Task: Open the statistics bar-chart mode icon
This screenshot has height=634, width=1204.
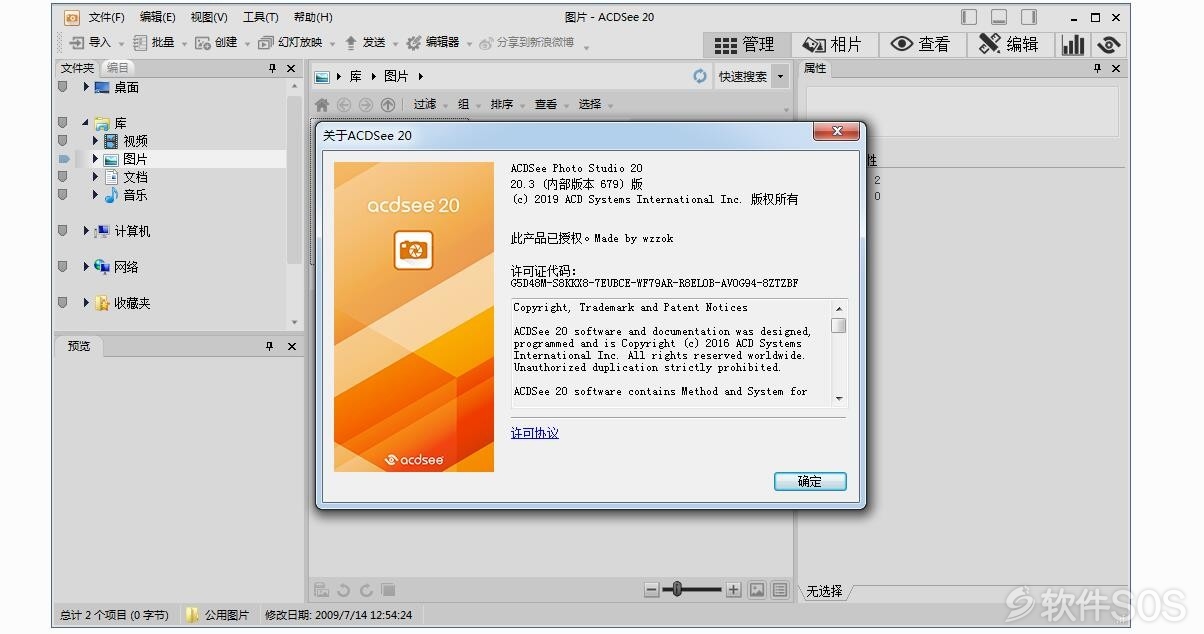Action: (1073, 45)
